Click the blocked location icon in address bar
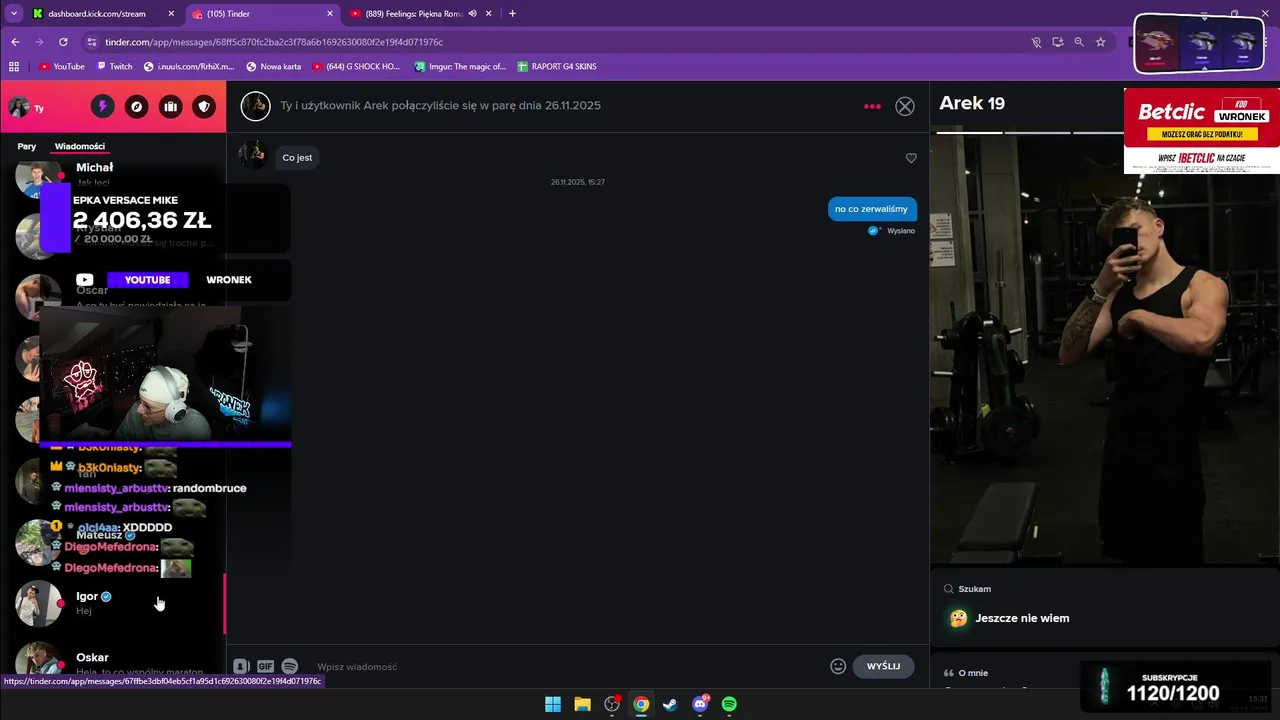This screenshot has width=1280, height=720. pos(1036,42)
